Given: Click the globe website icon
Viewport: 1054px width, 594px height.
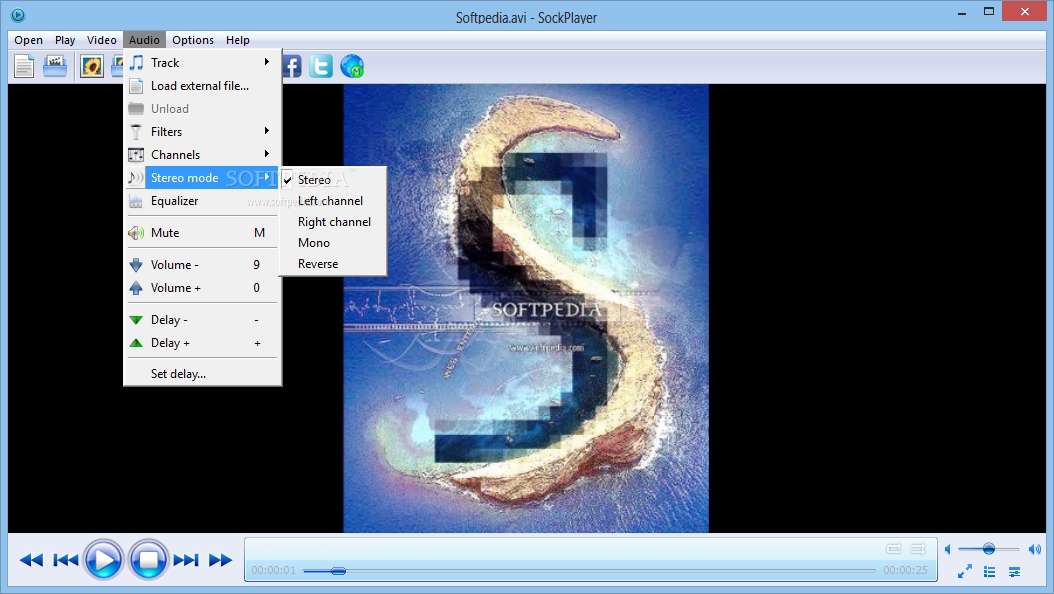Looking at the screenshot, I should point(352,67).
